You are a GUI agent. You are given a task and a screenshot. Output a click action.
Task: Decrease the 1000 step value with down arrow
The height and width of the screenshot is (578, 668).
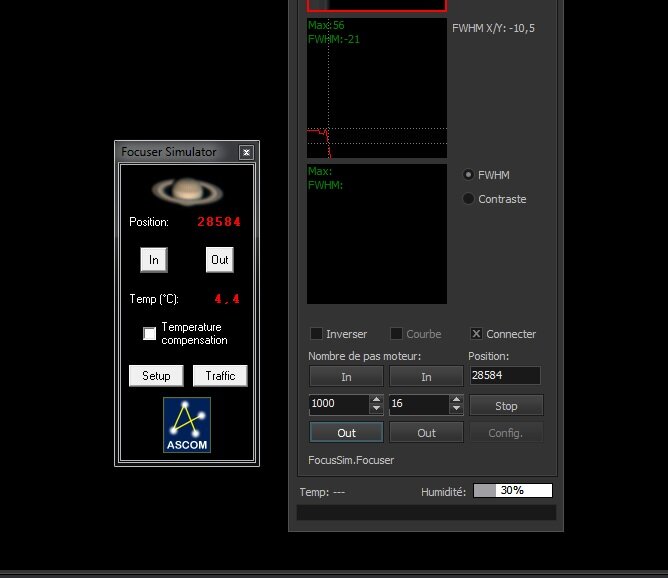coord(376,408)
